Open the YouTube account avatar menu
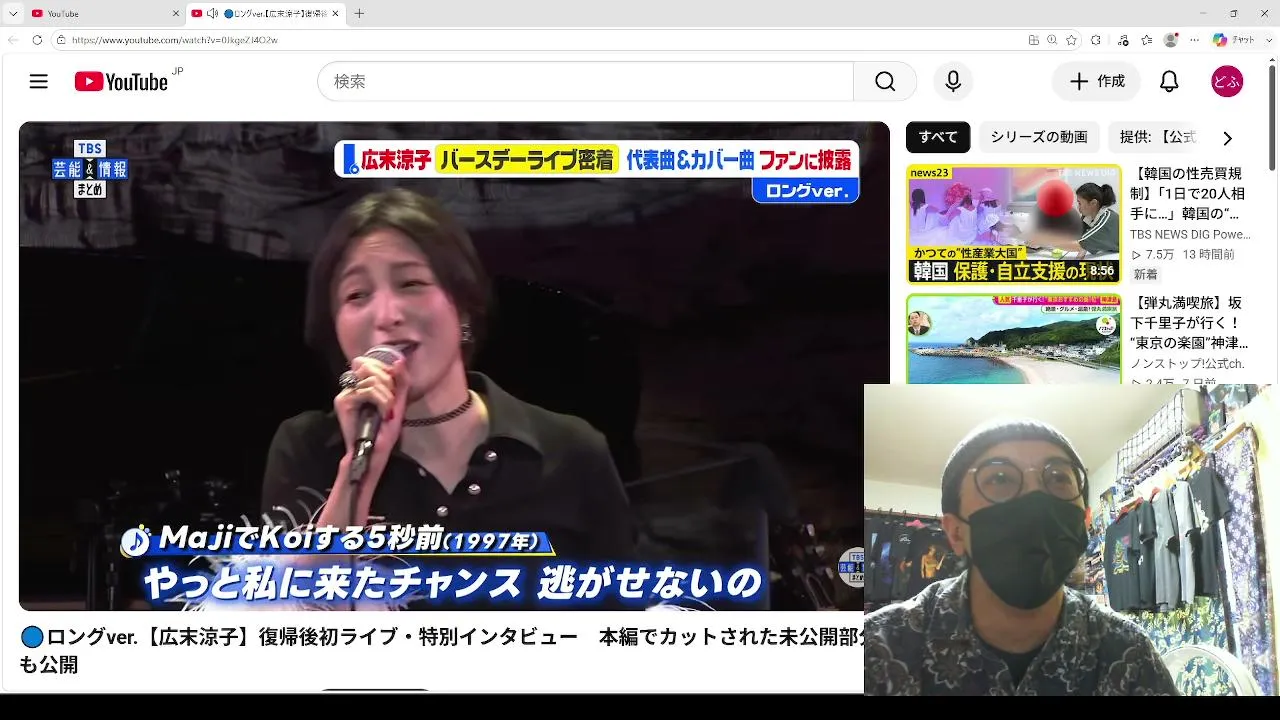This screenshot has width=1280, height=720. pyautogui.click(x=1227, y=82)
